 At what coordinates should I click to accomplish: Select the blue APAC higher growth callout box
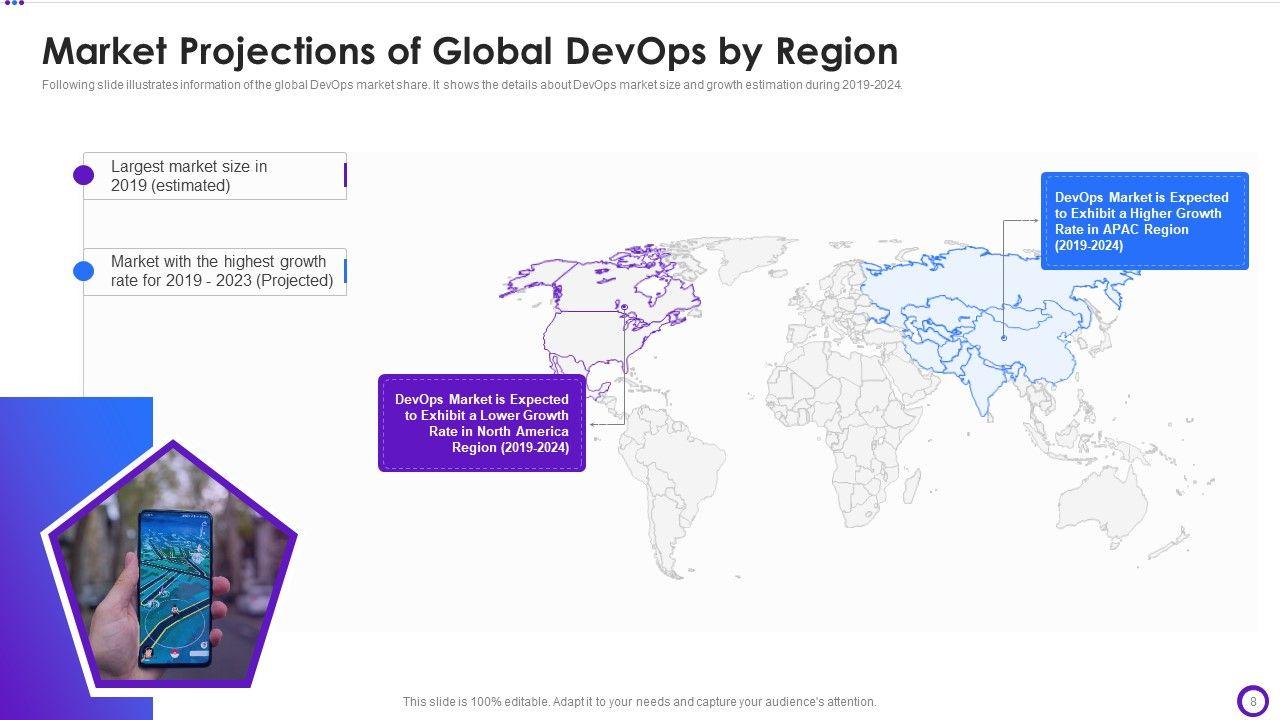coord(1144,221)
